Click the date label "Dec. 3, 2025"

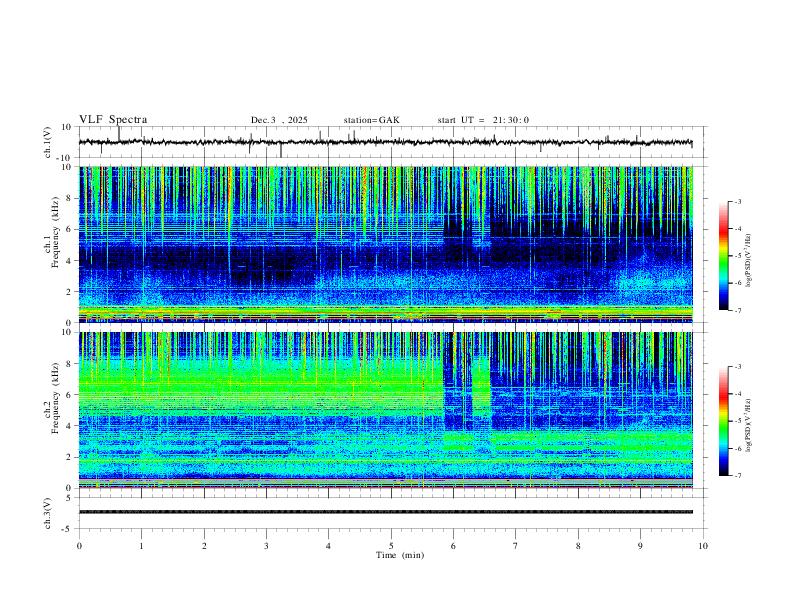coord(279,120)
